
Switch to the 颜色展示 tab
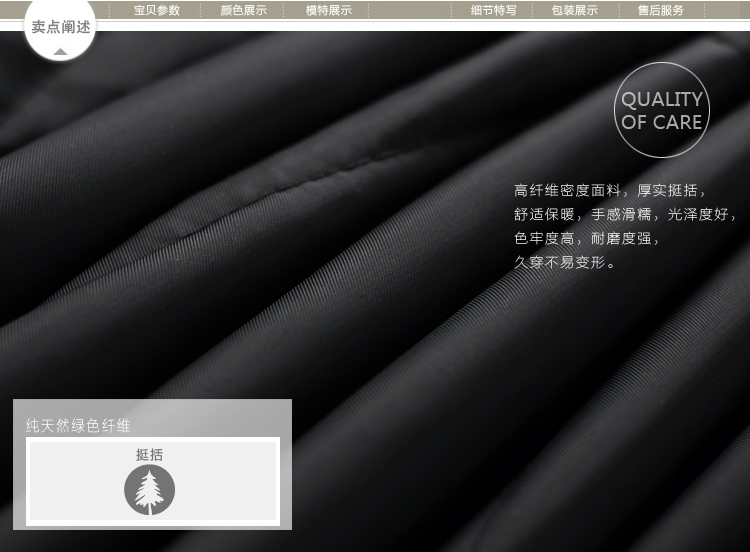tap(243, 10)
